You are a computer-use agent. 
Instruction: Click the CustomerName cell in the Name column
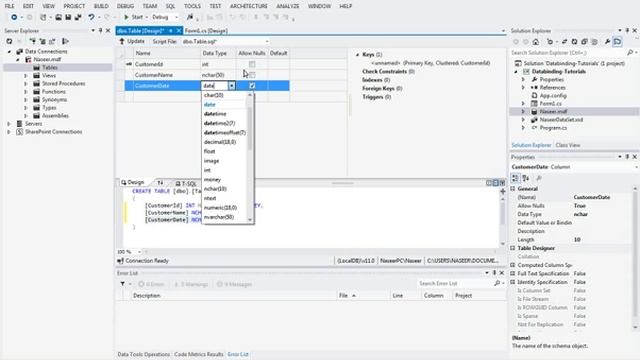click(167, 75)
